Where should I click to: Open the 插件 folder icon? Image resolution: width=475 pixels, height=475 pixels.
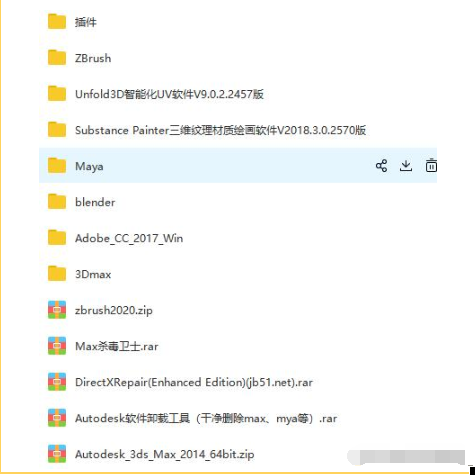[57, 22]
